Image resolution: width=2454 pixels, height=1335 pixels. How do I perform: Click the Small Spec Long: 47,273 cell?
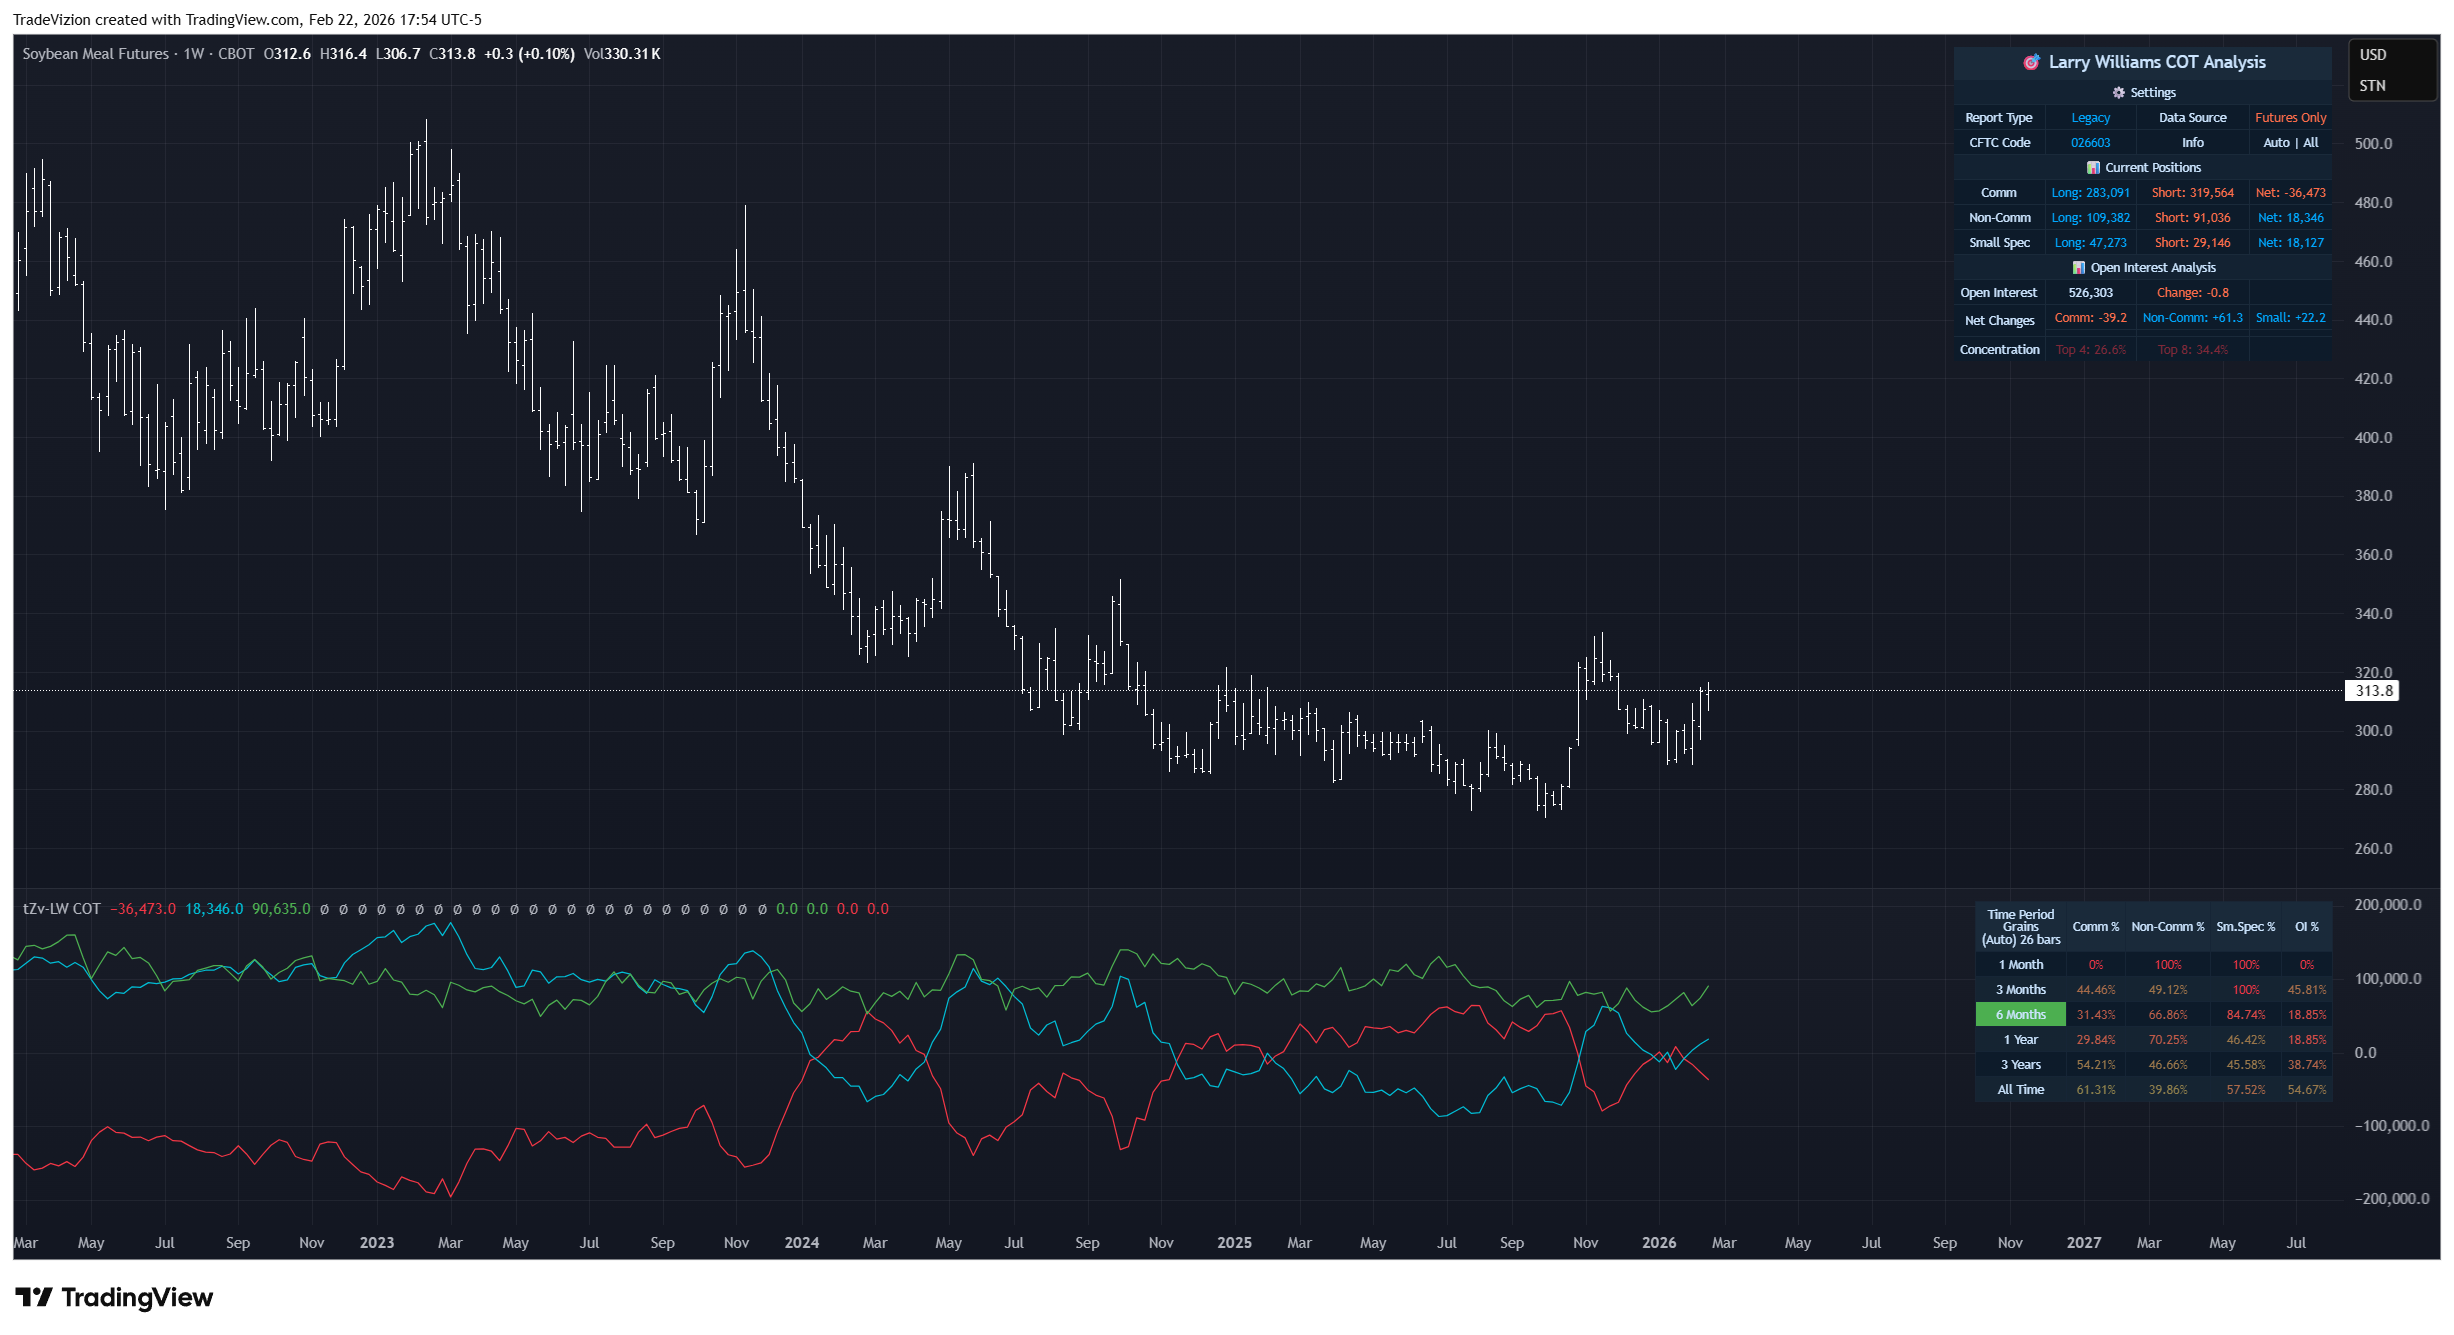[2090, 242]
